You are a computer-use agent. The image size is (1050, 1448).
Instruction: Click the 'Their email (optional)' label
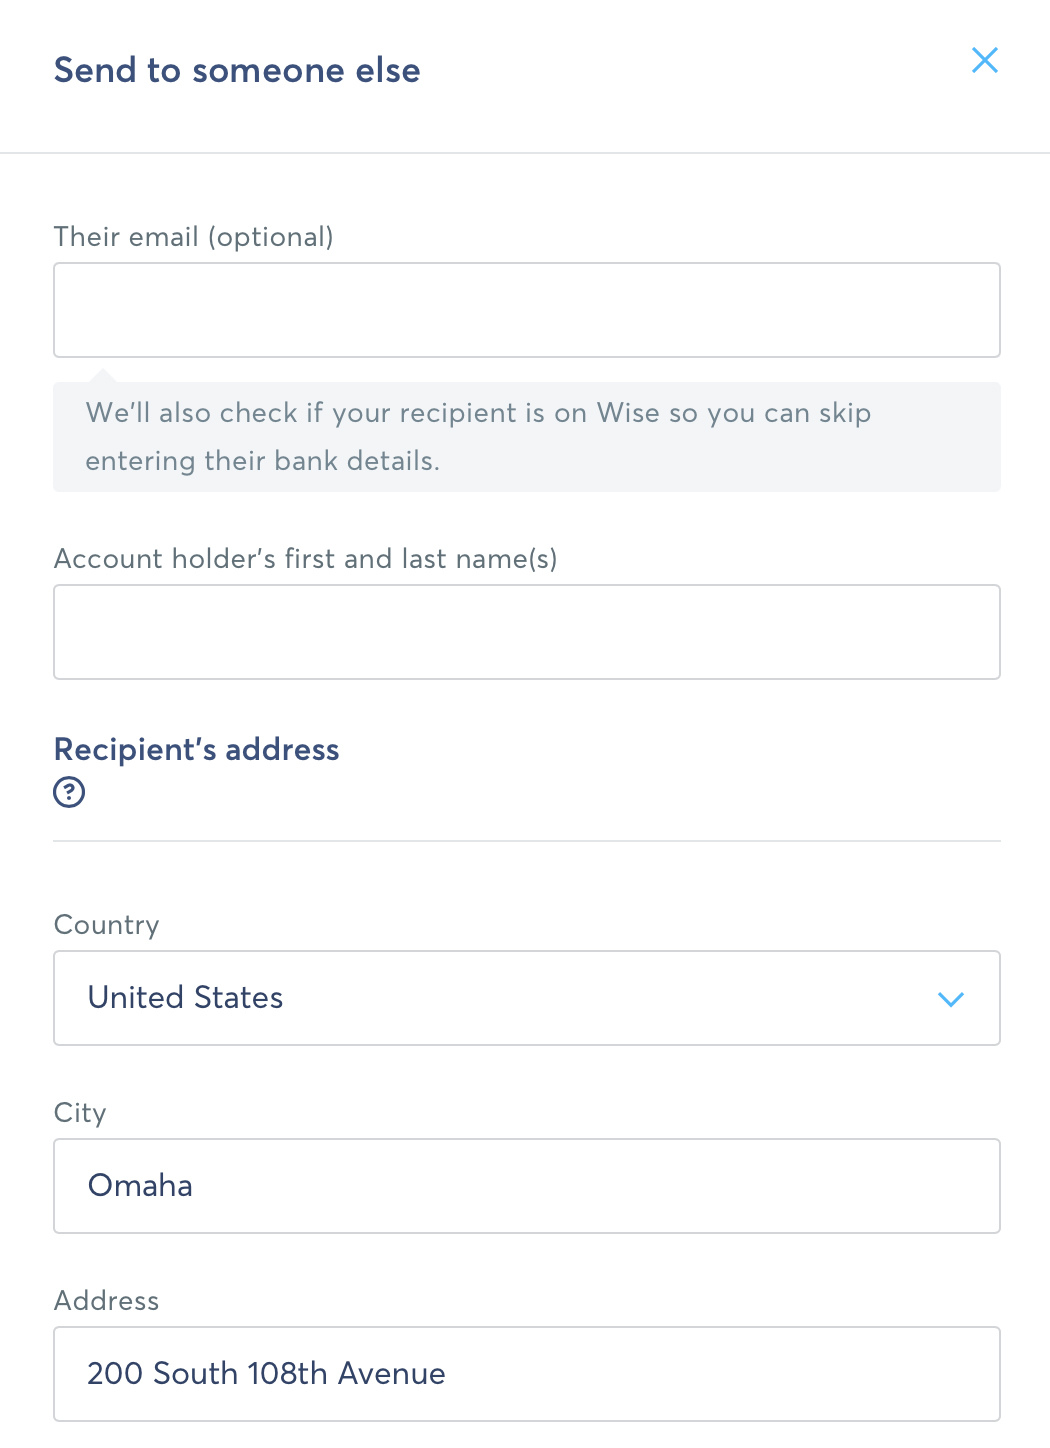194,237
